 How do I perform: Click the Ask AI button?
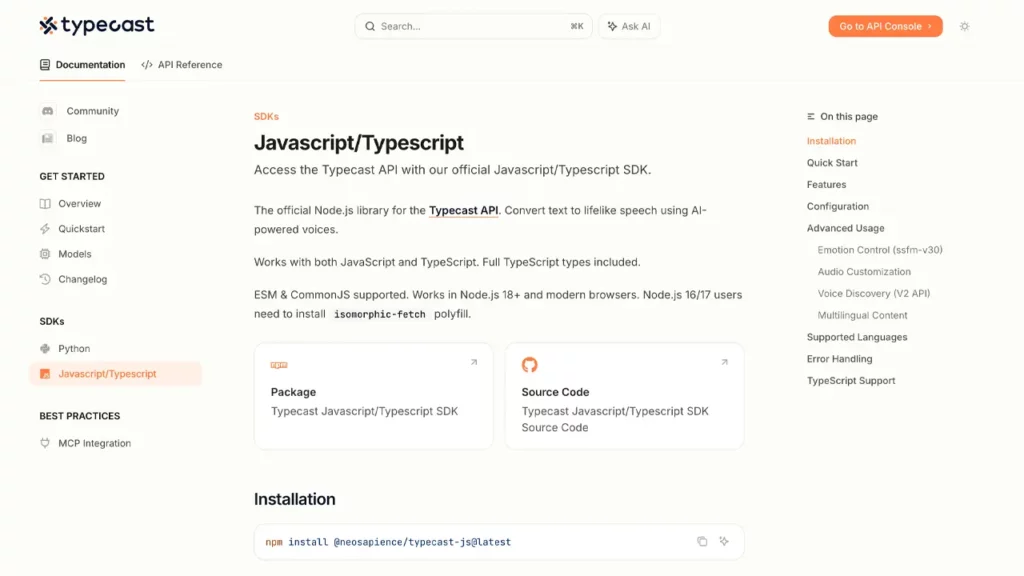629,26
